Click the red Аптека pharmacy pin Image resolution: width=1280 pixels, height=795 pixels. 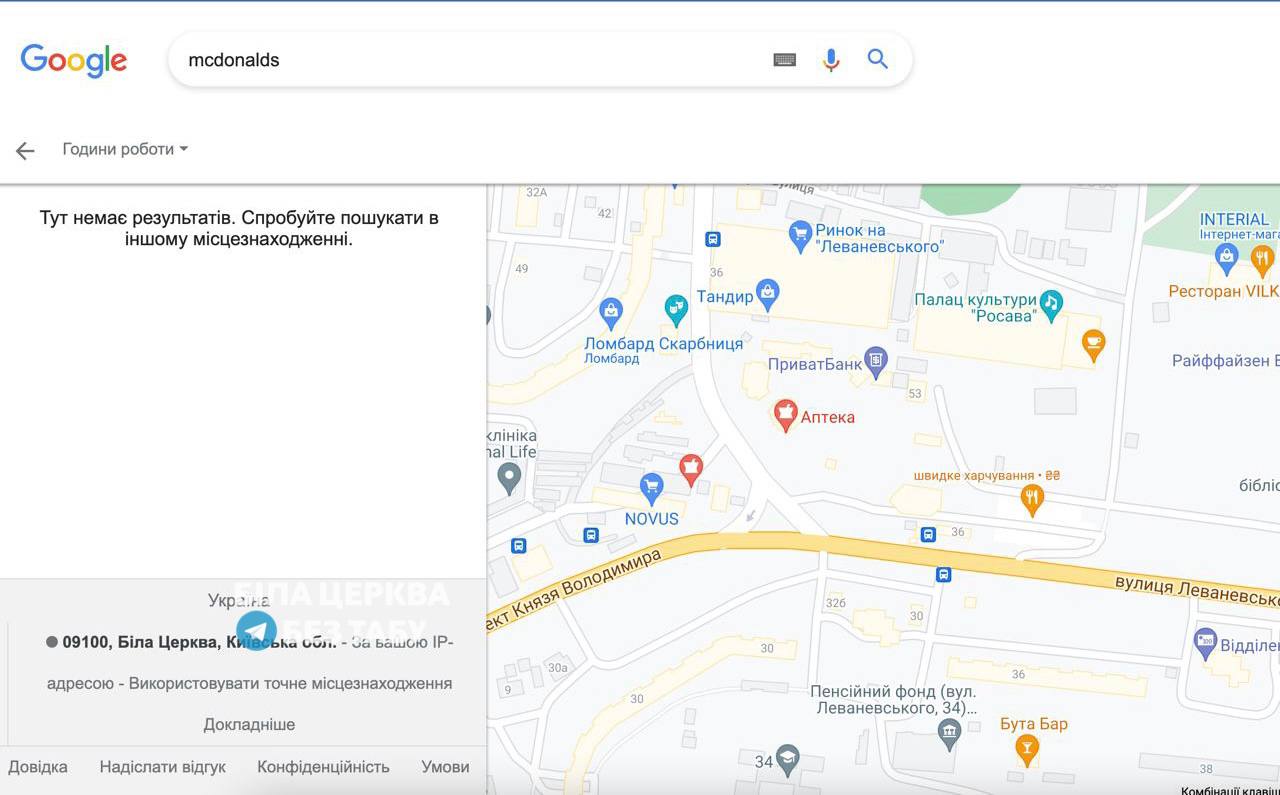pos(786,415)
